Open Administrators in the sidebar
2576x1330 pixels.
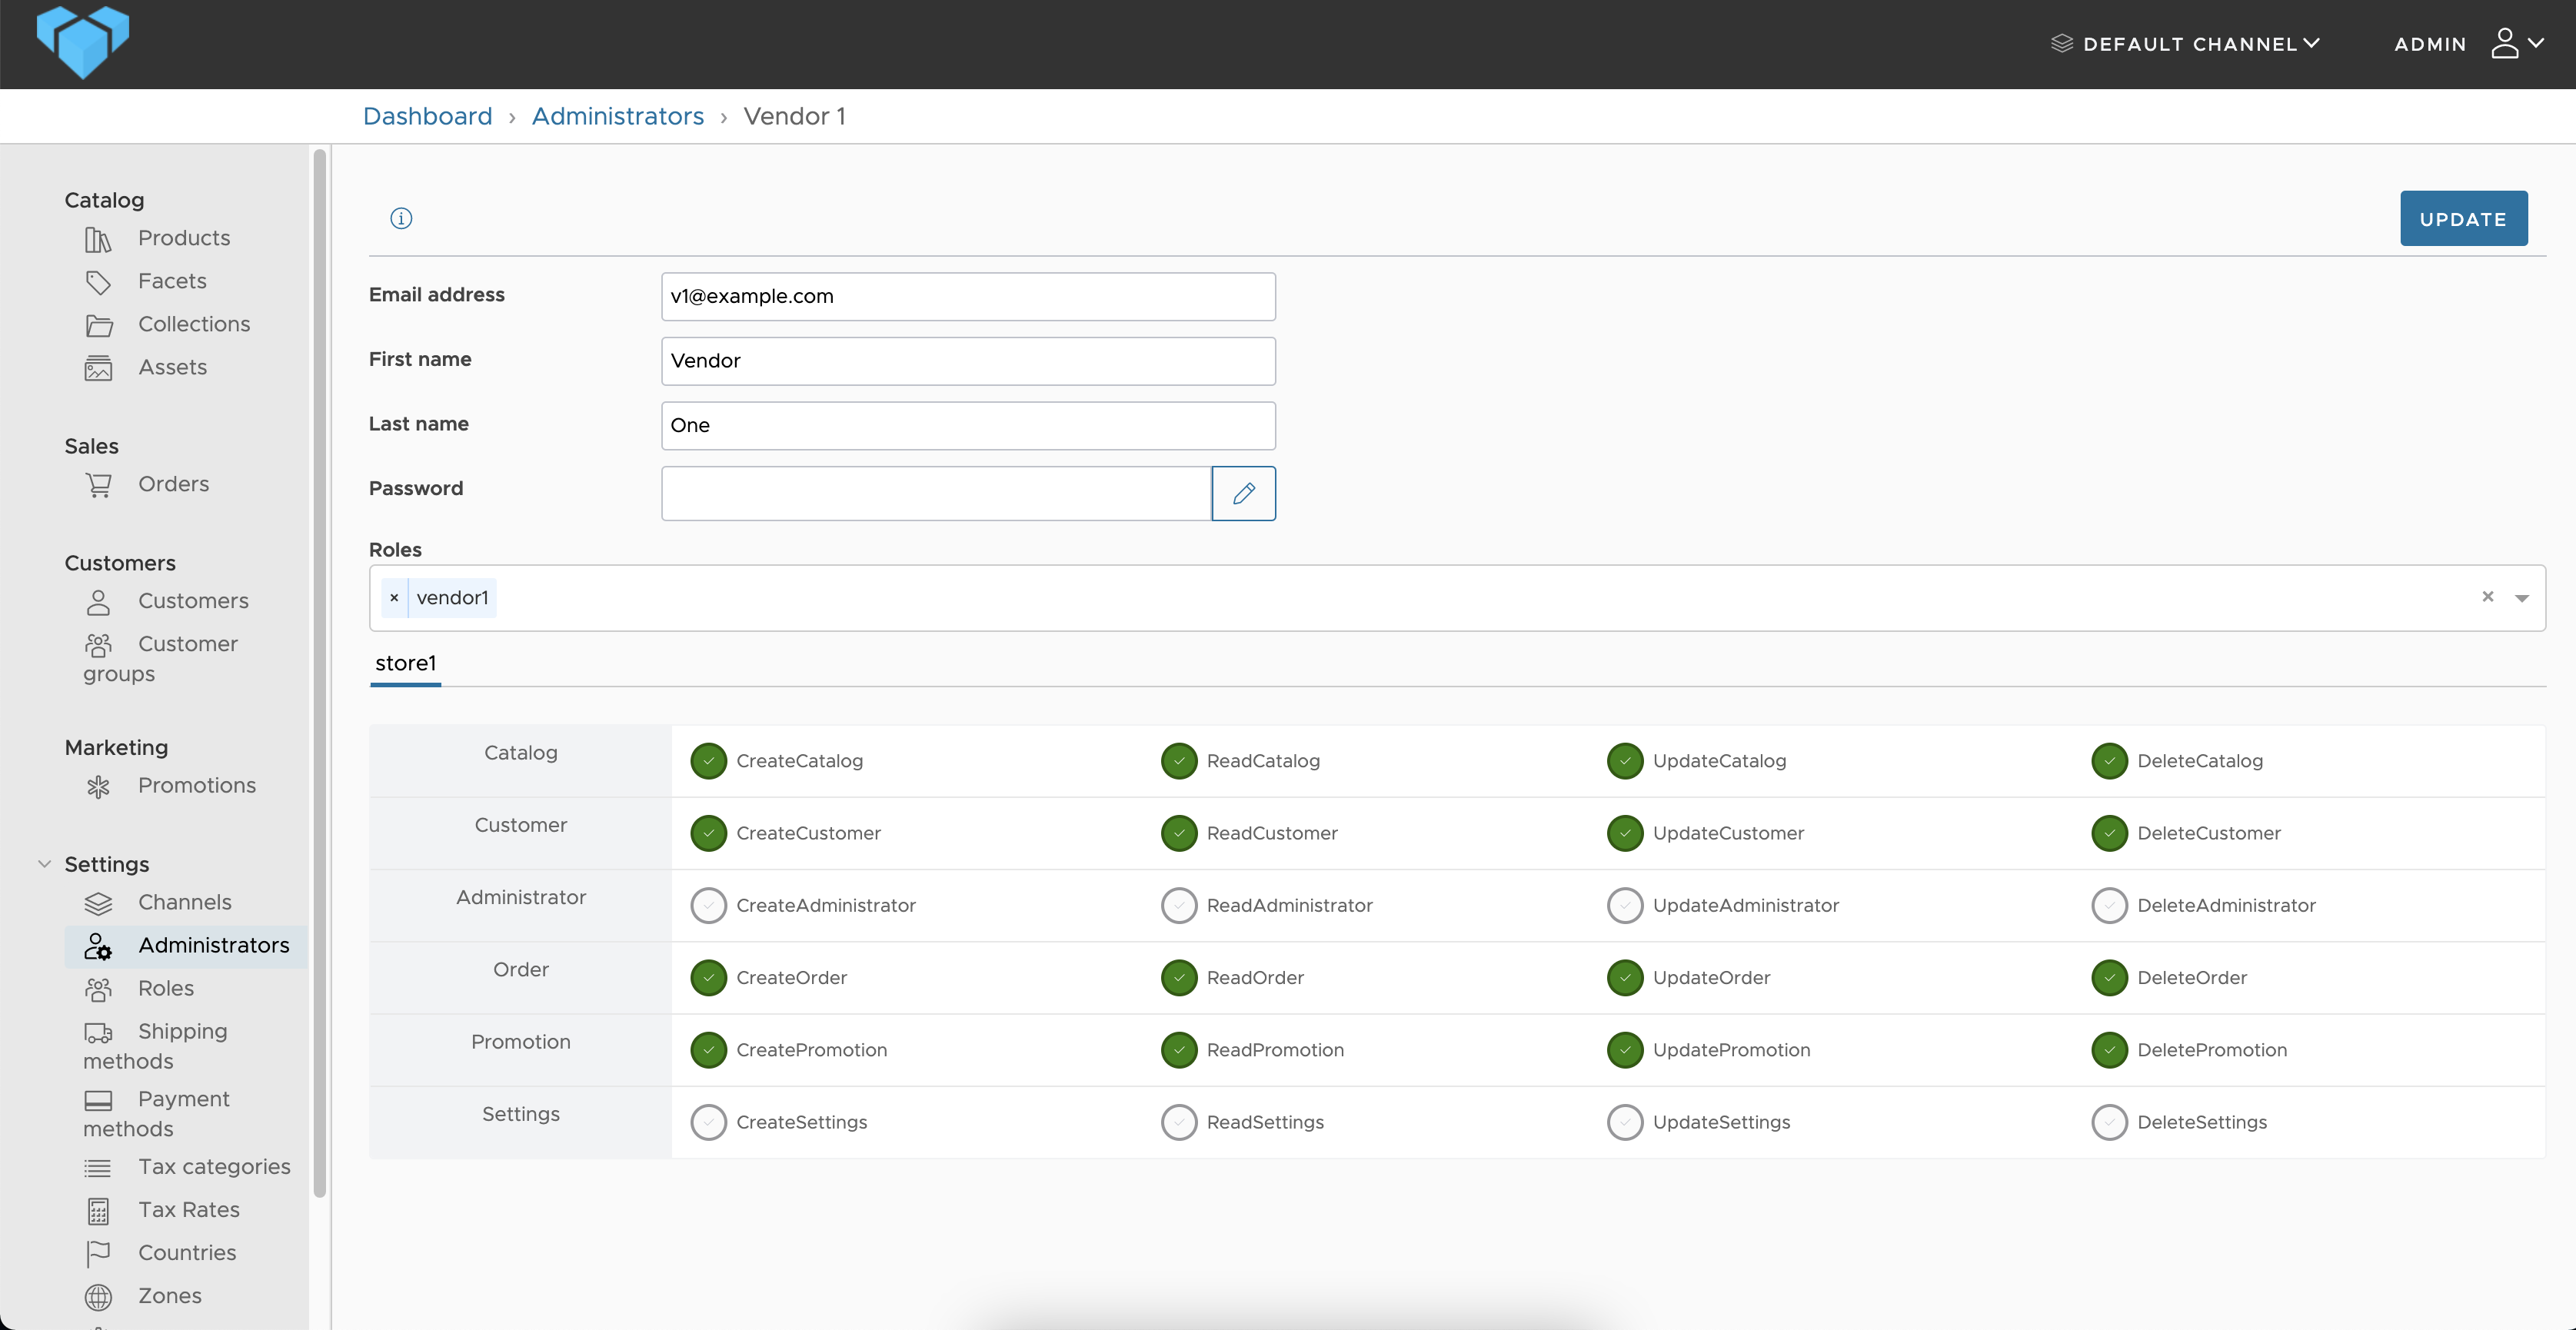(187, 946)
